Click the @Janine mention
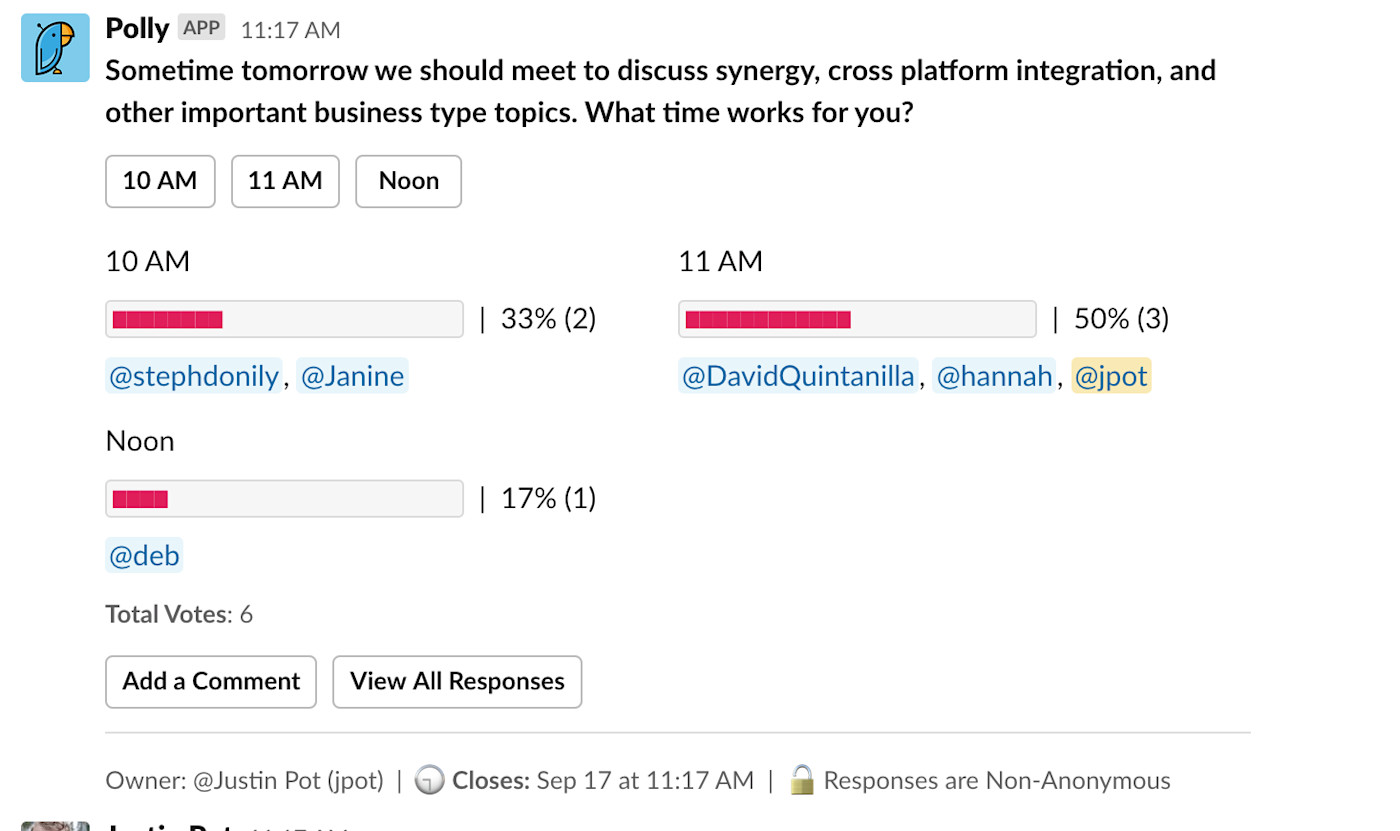Viewport: 1400px width, 831px height. [x=352, y=376]
